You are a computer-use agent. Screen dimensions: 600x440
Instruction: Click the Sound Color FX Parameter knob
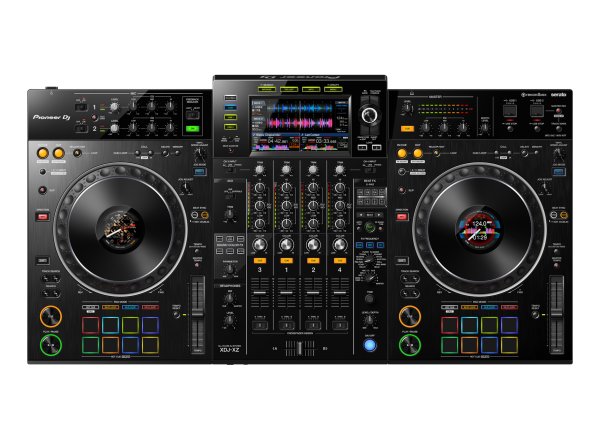point(230,269)
